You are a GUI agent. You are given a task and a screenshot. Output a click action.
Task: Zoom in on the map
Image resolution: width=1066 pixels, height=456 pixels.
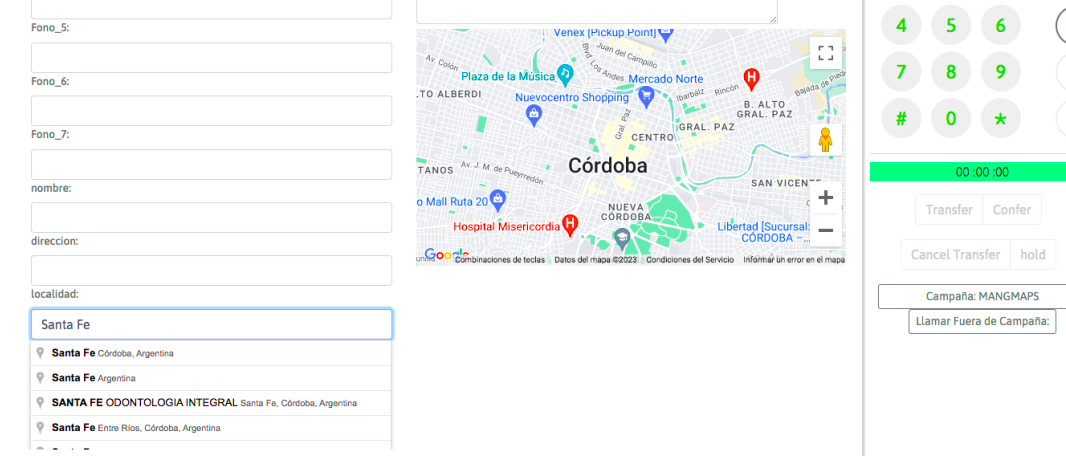(825, 197)
